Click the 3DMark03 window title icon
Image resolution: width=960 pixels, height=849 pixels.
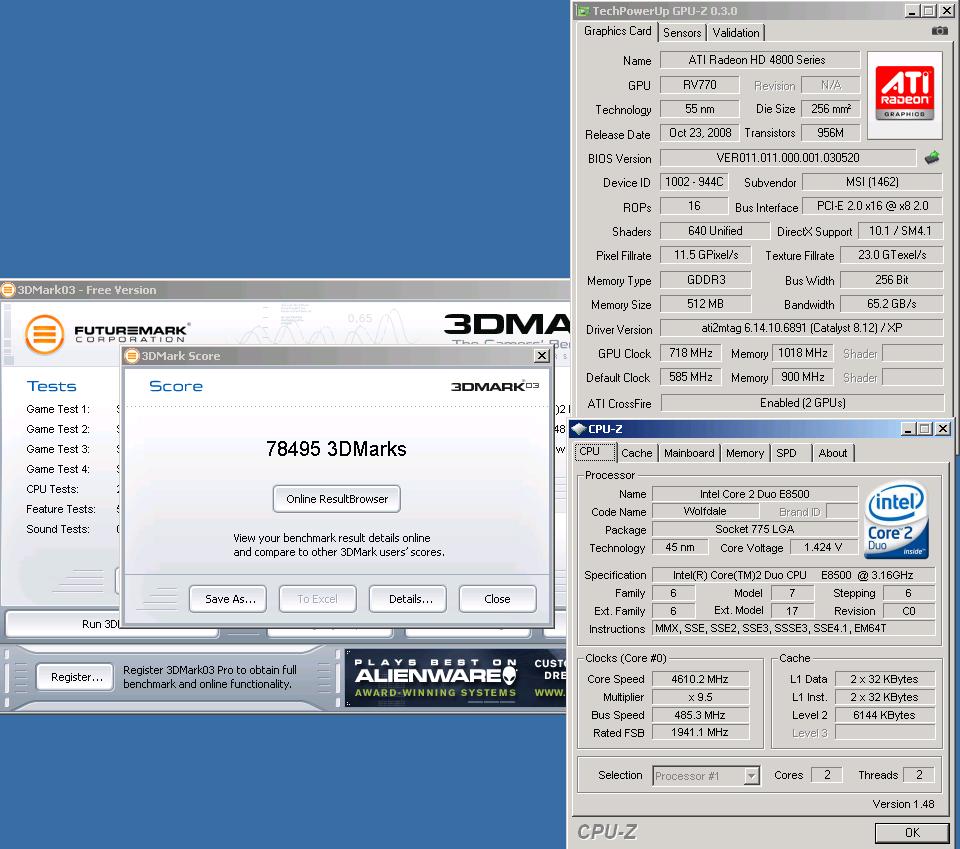point(8,290)
